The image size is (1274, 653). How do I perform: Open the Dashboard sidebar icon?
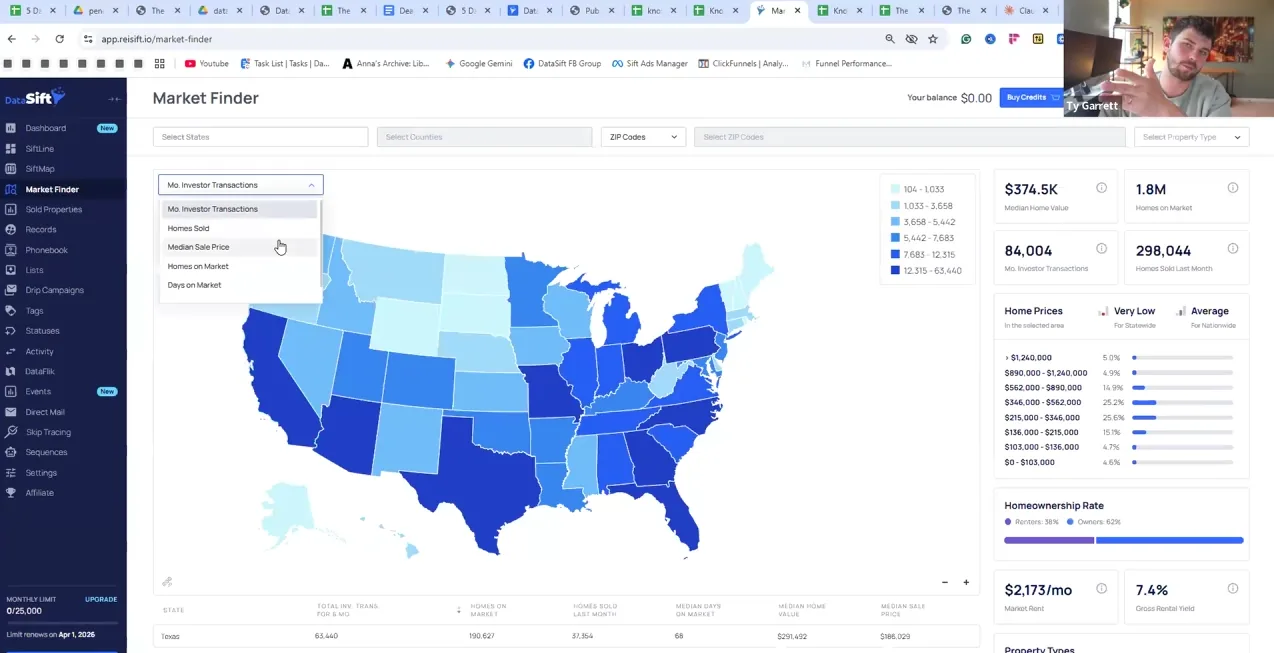pyautogui.click(x=11, y=128)
